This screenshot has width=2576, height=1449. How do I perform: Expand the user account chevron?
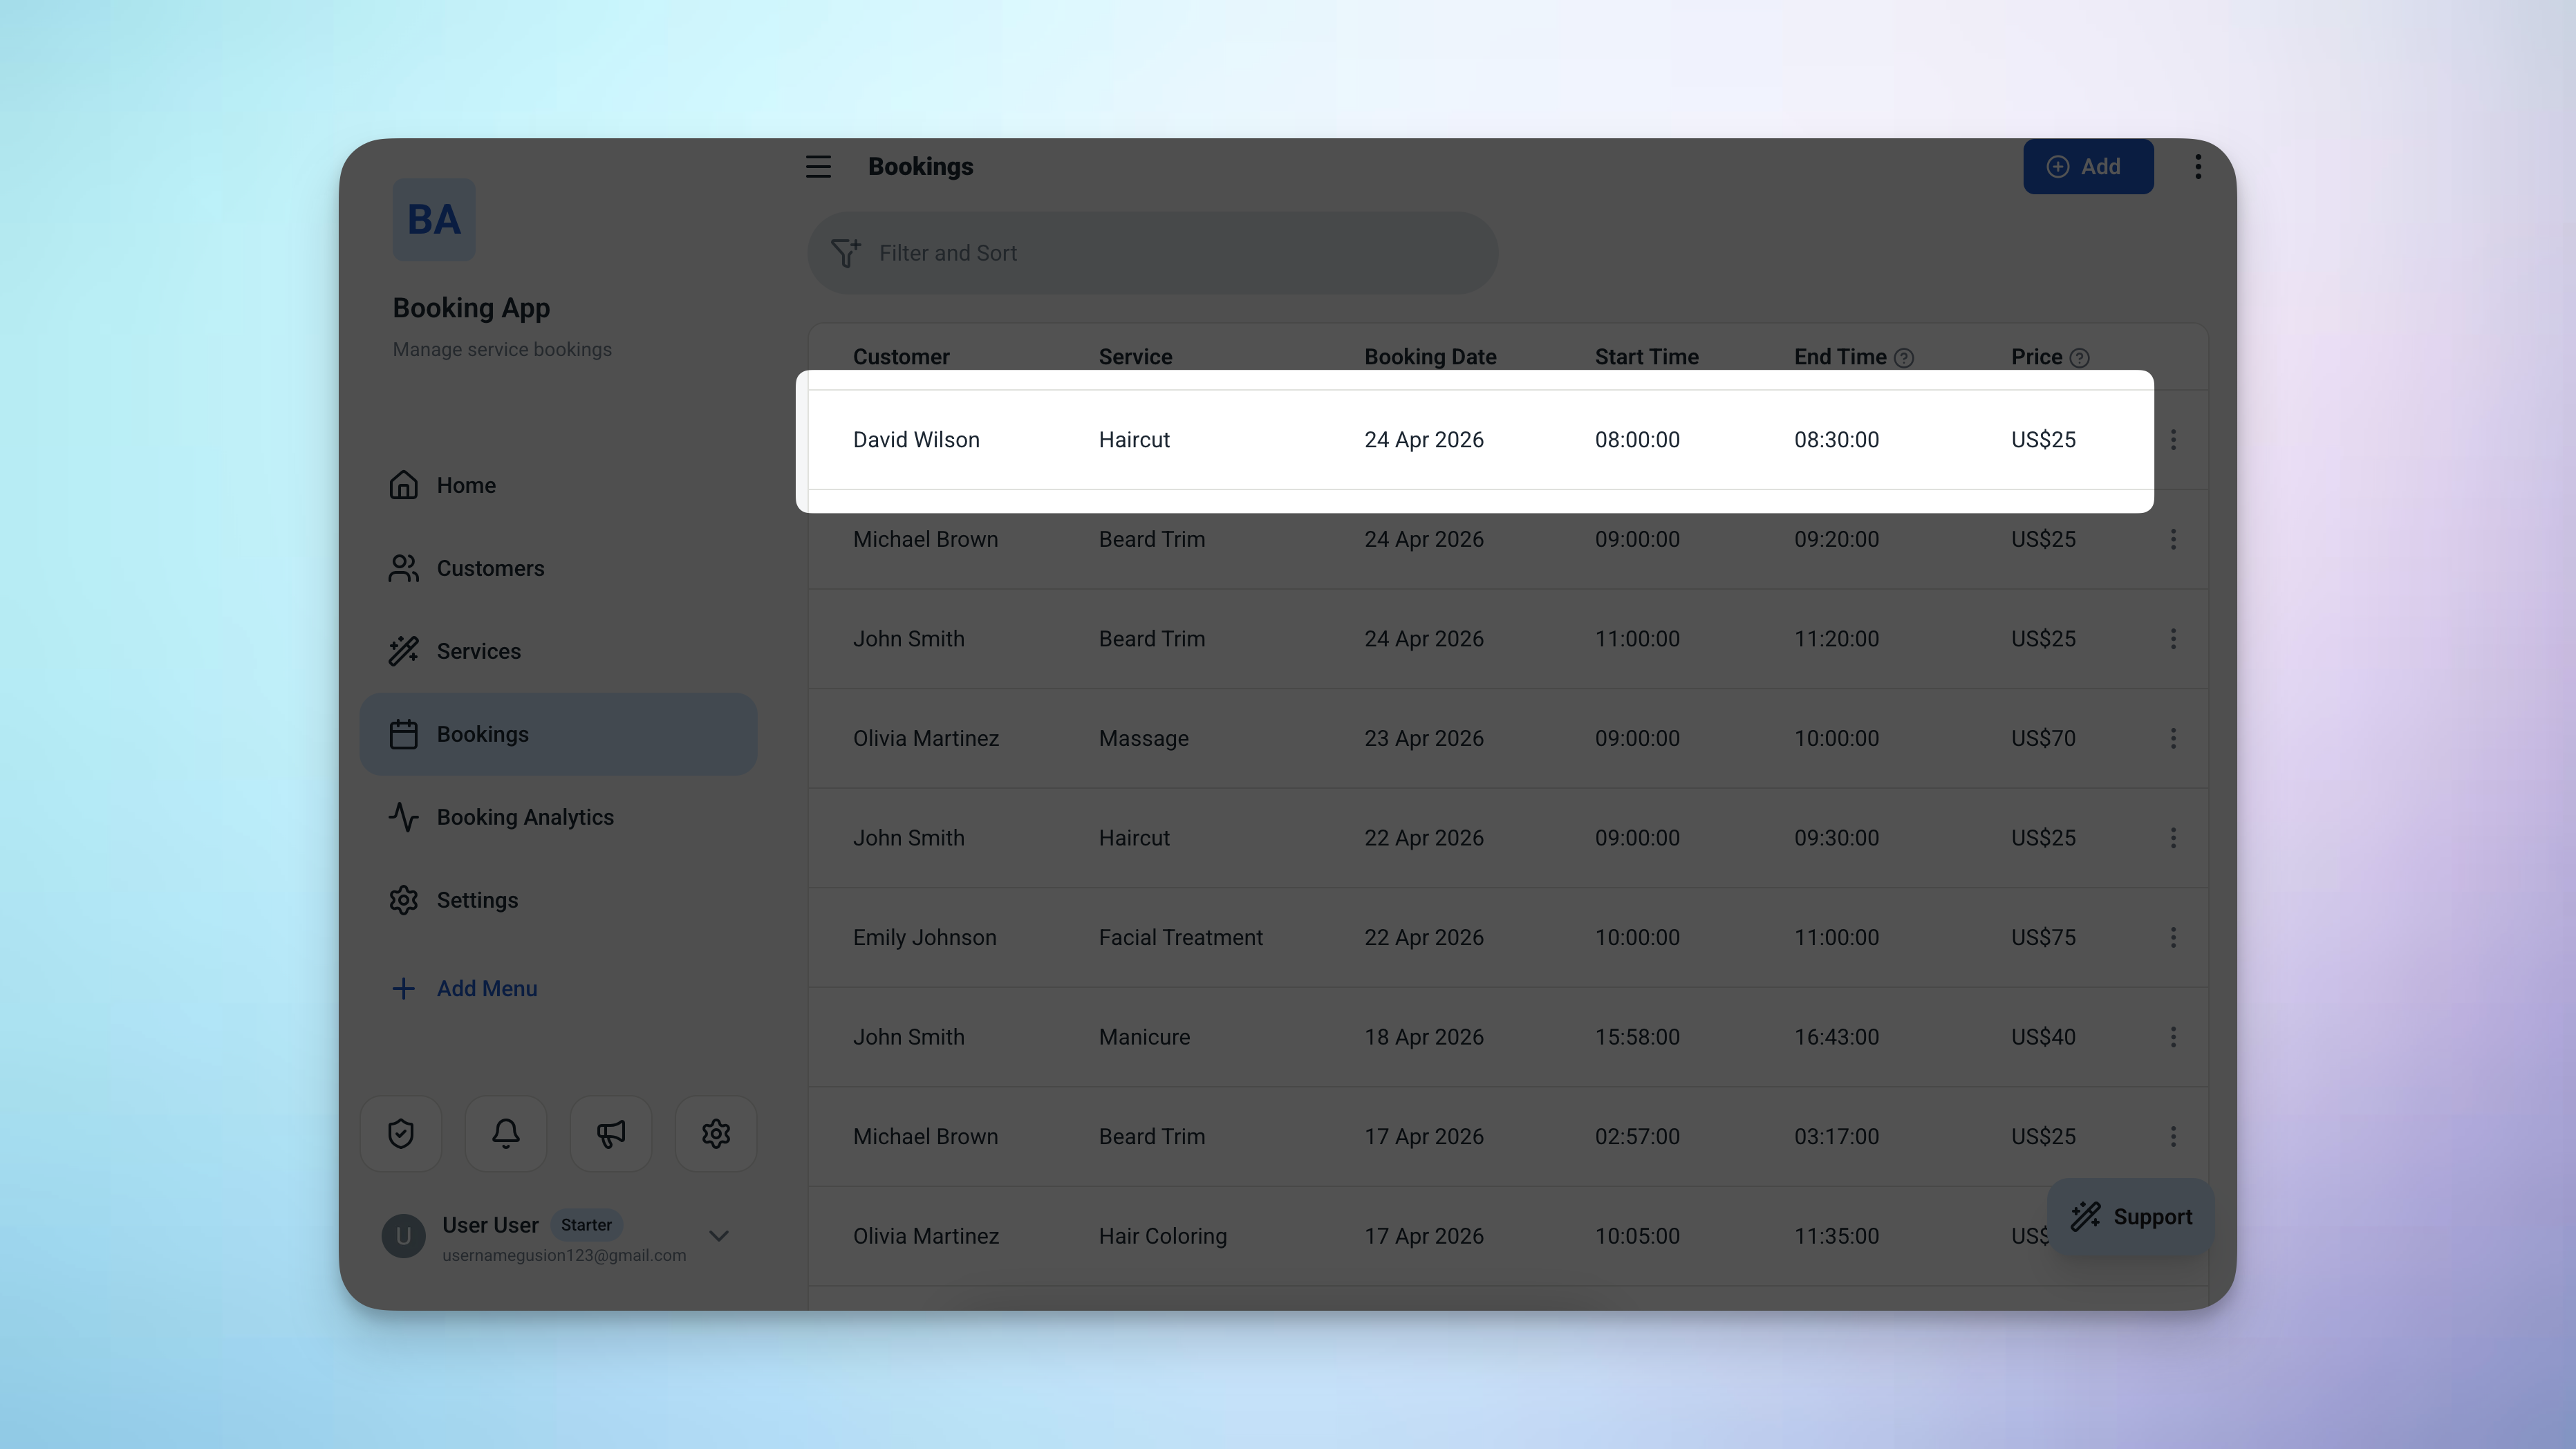click(x=719, y=1237)
